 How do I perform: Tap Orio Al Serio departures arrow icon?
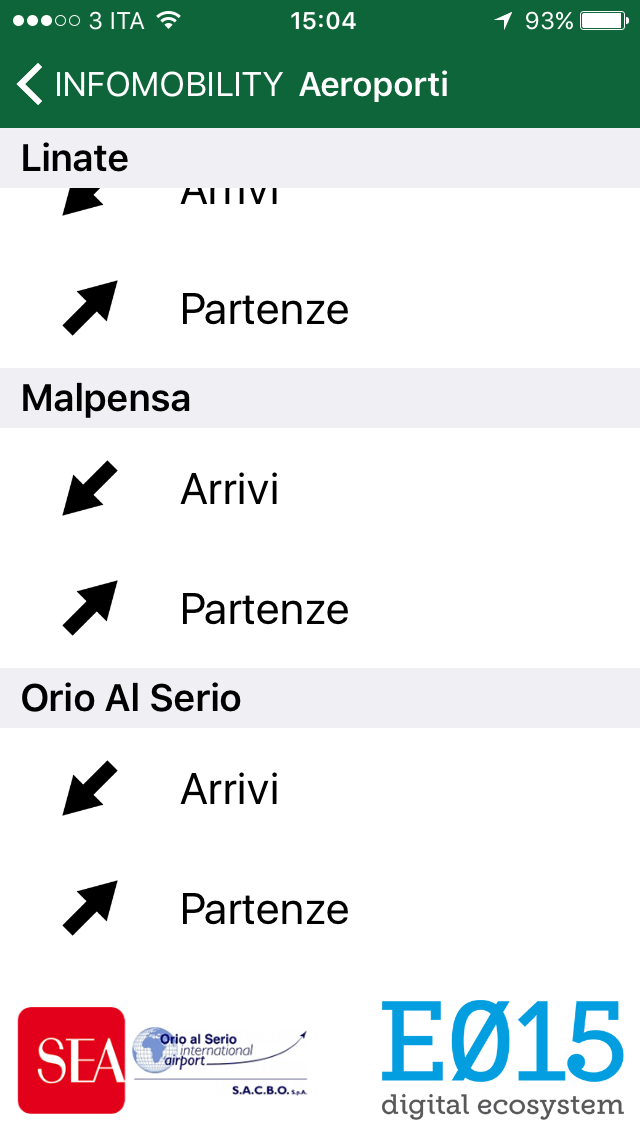point(90,908)
